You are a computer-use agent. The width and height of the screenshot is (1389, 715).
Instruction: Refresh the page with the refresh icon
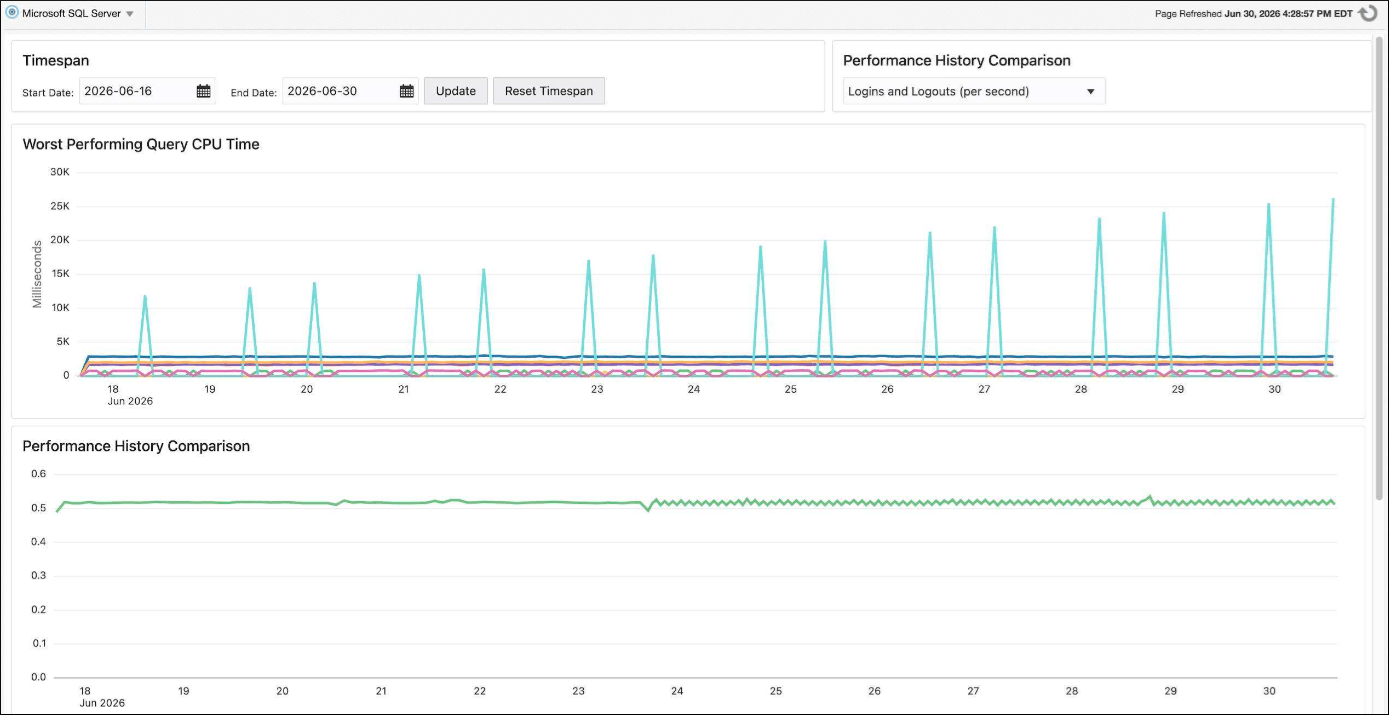[1368, 13]
